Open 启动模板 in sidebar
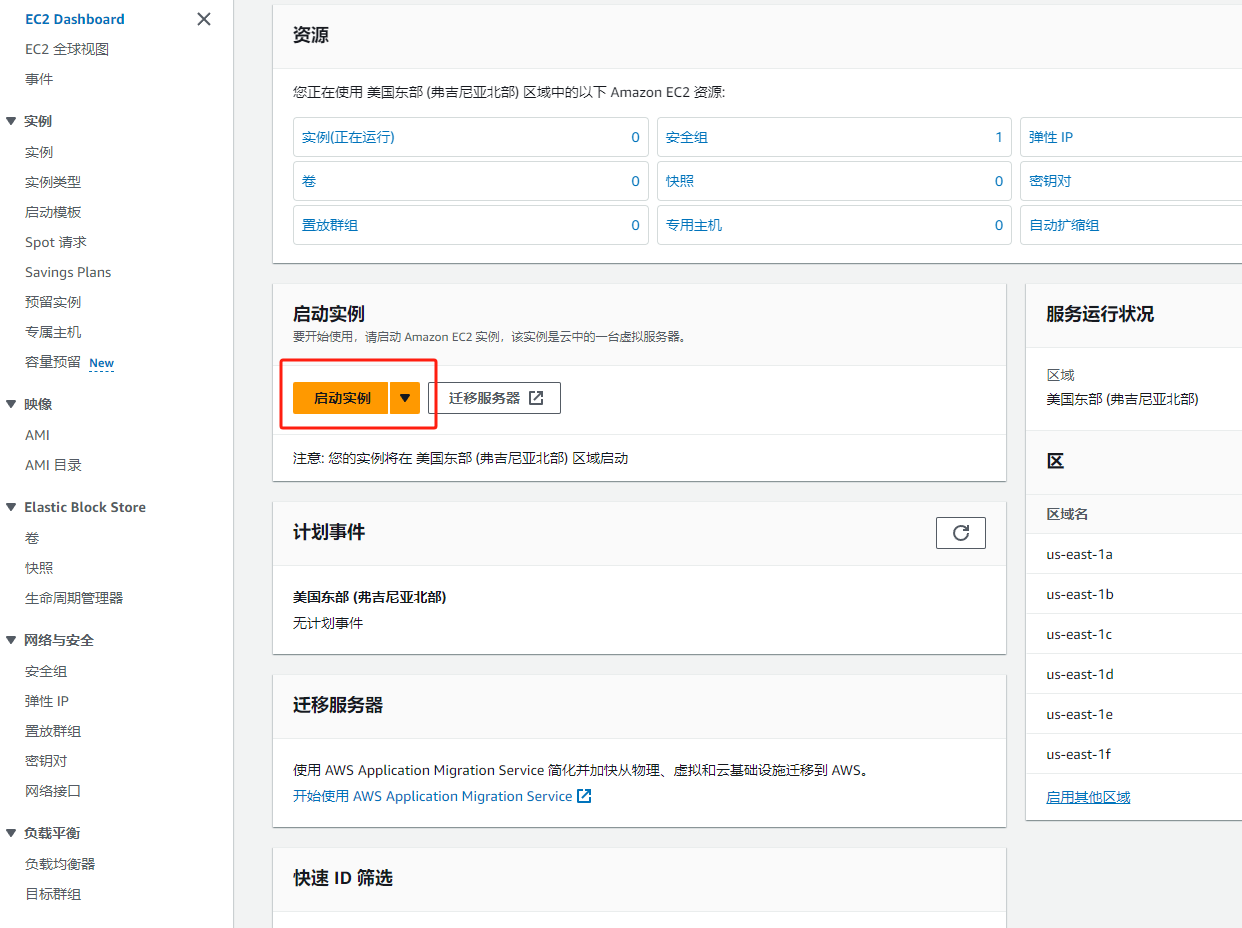This screenshot has width=1242, height=928. point(53,212)
